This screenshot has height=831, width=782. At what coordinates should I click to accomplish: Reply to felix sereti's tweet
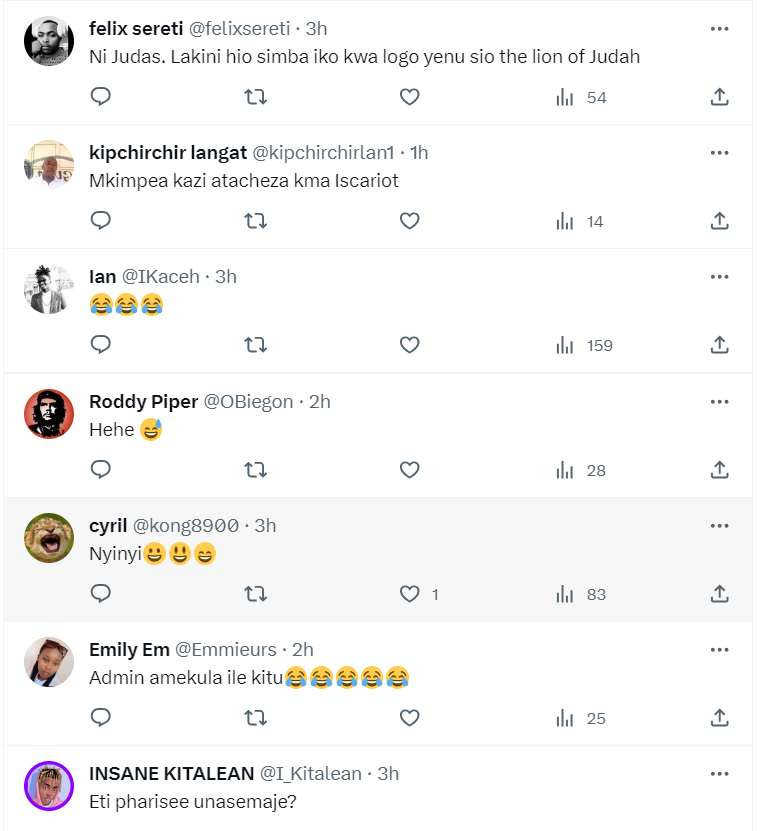pyautogui.click(x=100, y=97)
